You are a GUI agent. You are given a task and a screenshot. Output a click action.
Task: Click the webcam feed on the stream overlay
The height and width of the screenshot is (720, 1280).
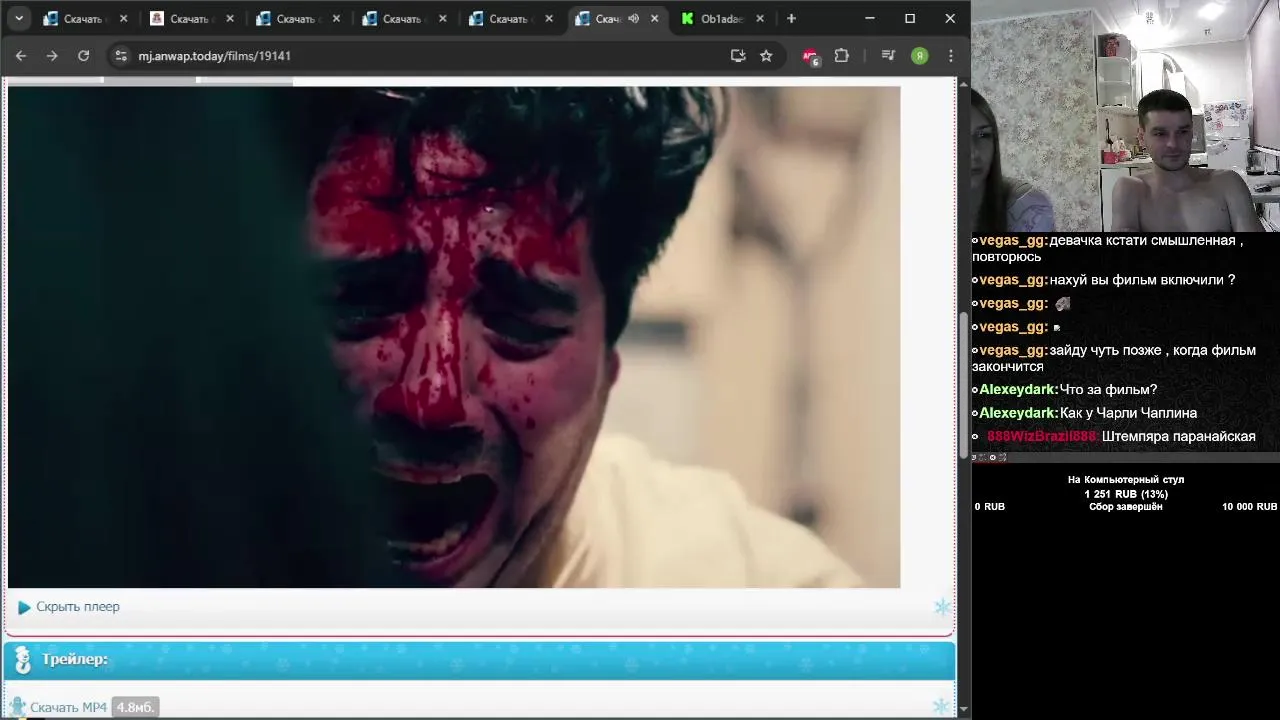(x=1125, y=116)
